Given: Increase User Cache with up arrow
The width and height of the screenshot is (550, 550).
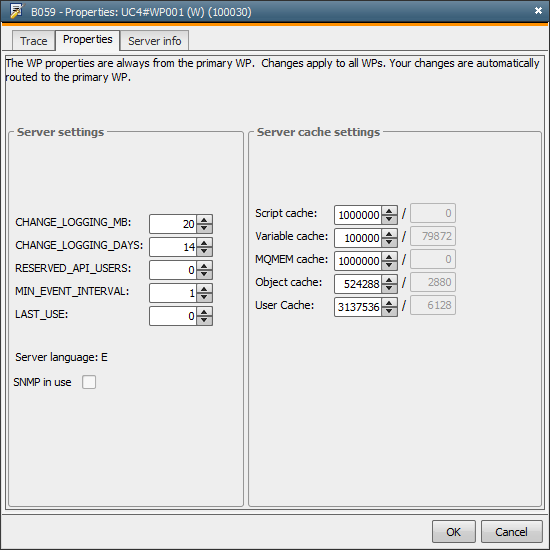Looking at the screenshot, I should tap(389, 302).
